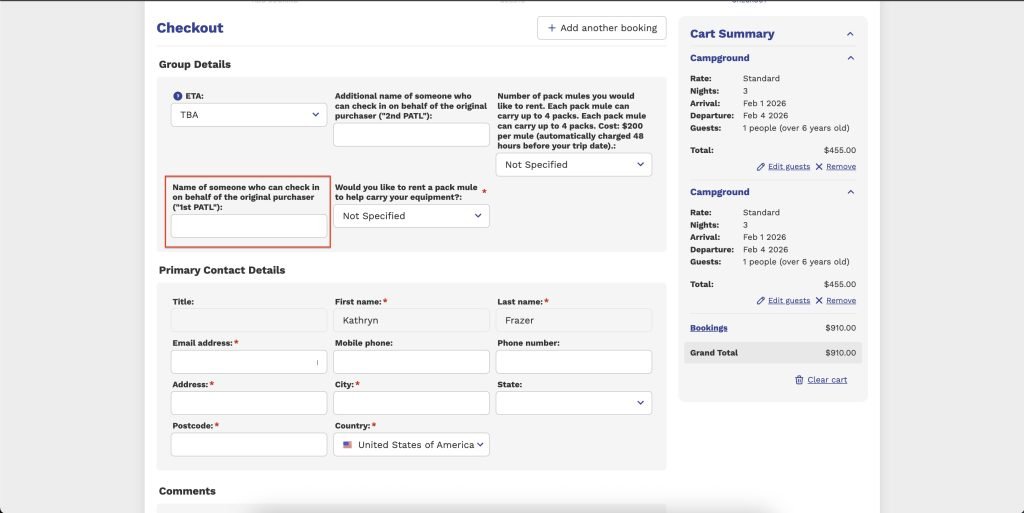Click the ETA help question-mark icon

click(x=178, y=96)
